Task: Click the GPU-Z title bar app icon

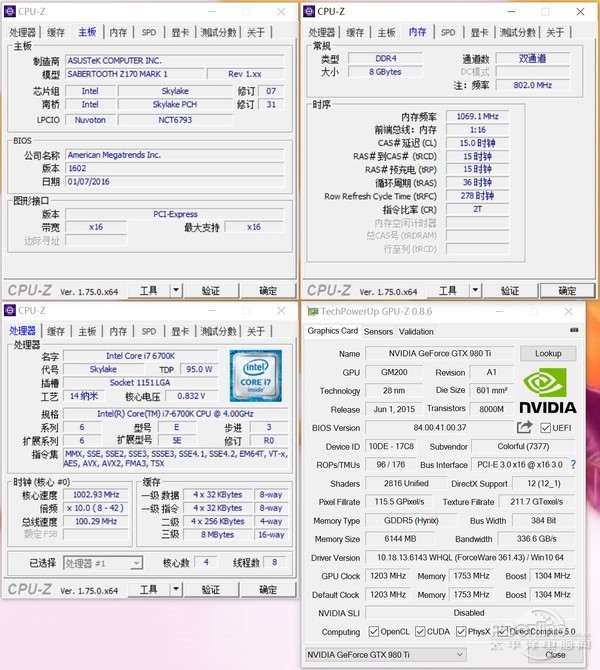Action: click(x=311, y=311)
